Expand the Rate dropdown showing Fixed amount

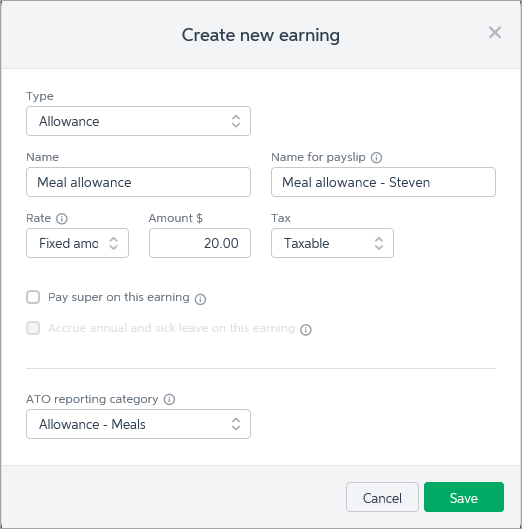click(77, 243)
